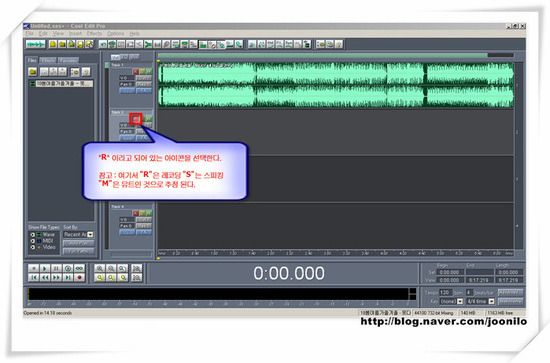This screenshot has height=363, width=550.
Task: Select the EQ tab above track controls
Action: pos(125,57)
